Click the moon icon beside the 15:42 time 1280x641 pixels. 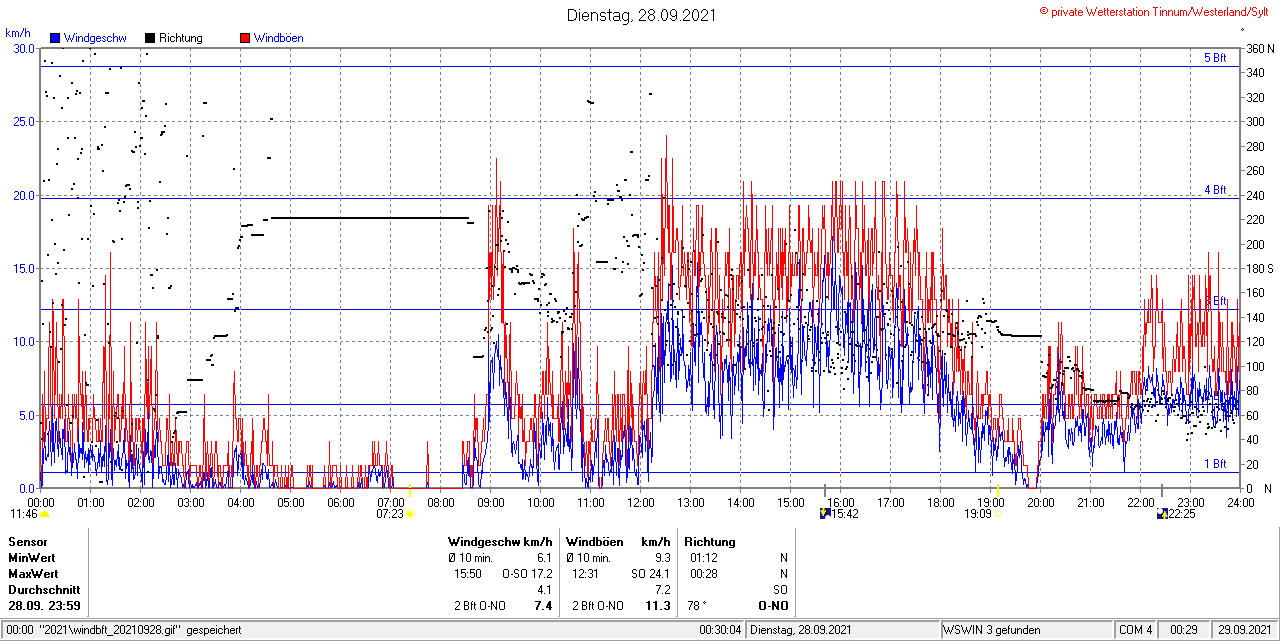click(824, 514)
